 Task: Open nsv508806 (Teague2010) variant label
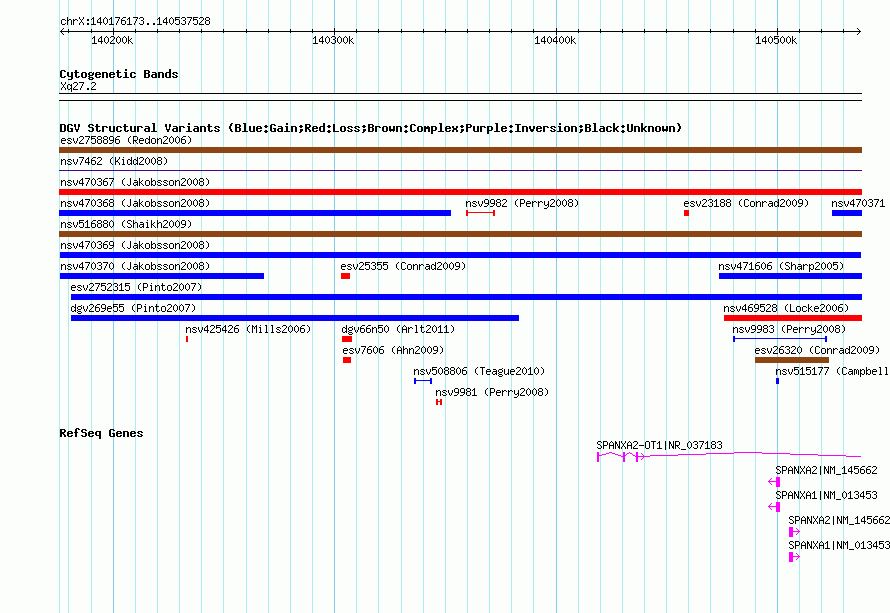point(479,371)
